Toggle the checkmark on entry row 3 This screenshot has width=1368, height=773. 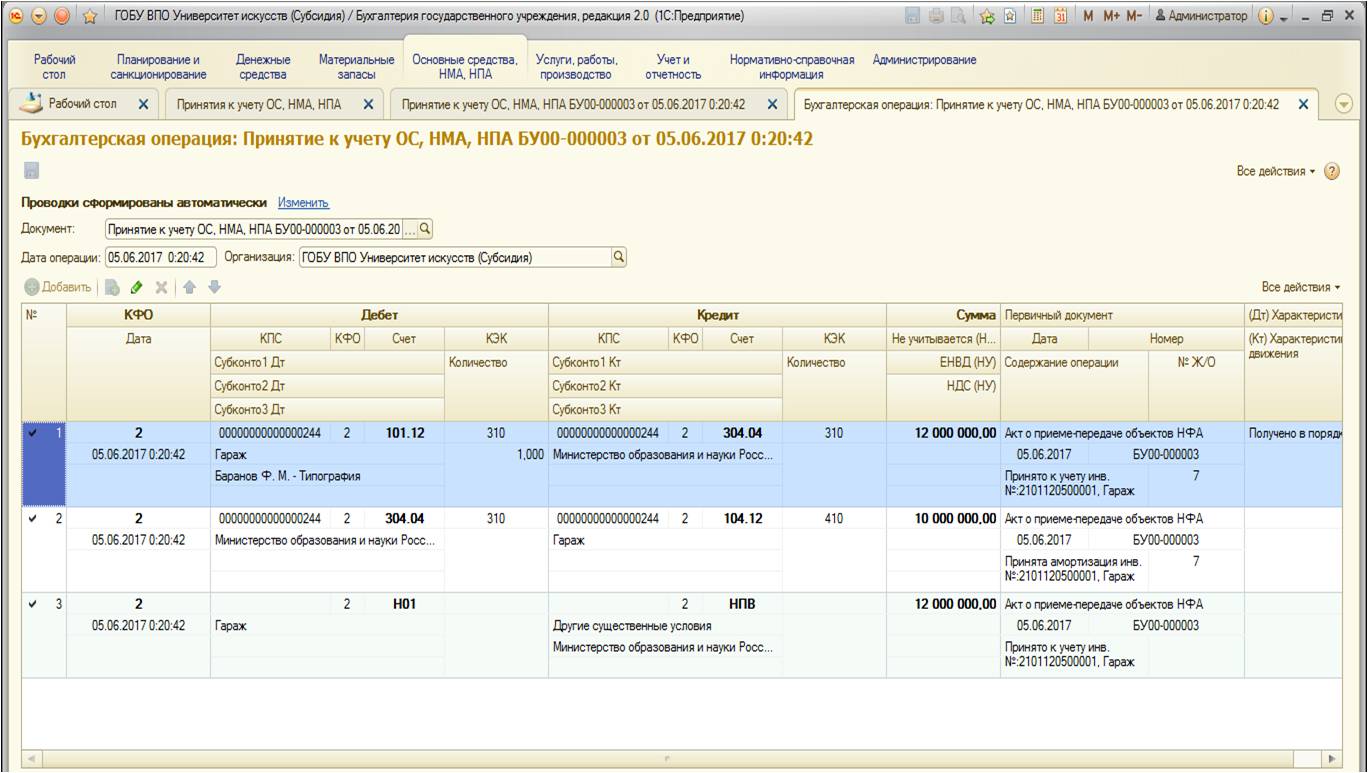click(35, 603)
